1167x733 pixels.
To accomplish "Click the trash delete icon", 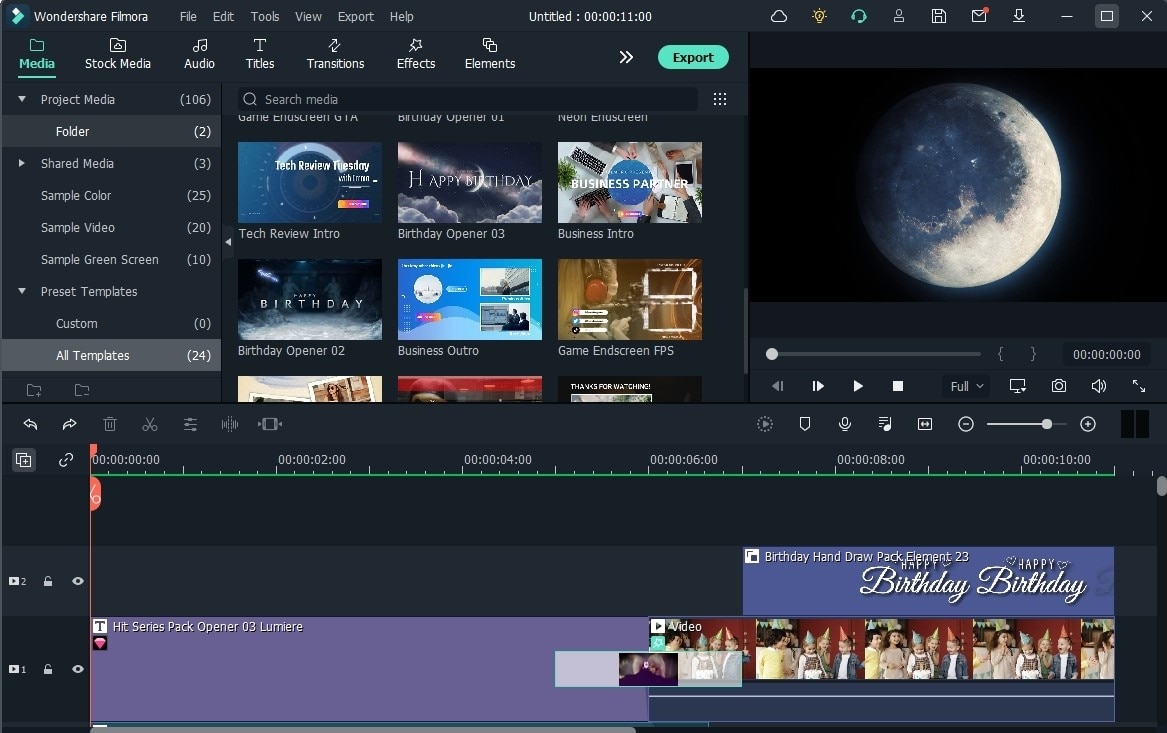I will coord(109,424).
